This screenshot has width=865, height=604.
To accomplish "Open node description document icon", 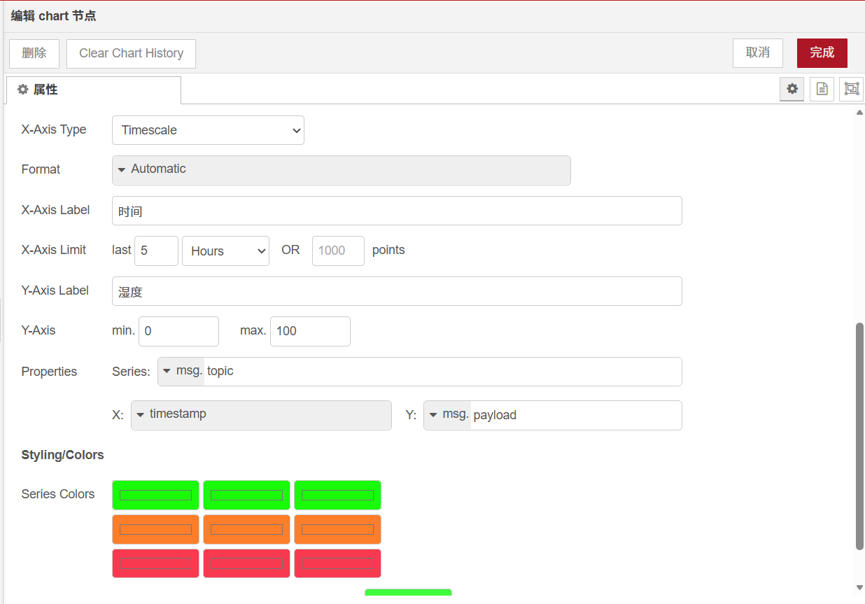I will (821, 89).
